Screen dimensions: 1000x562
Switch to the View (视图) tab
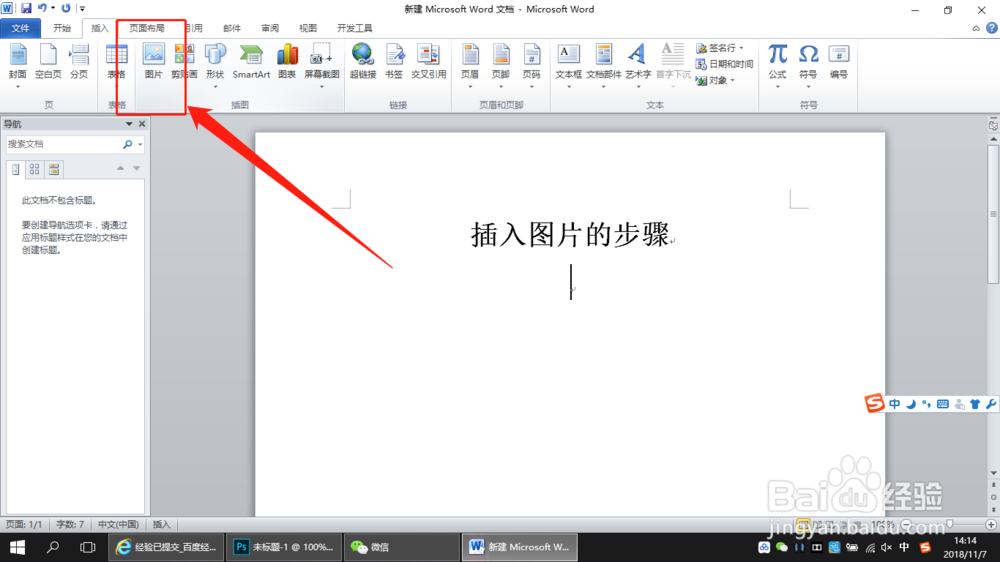point(308,28)
